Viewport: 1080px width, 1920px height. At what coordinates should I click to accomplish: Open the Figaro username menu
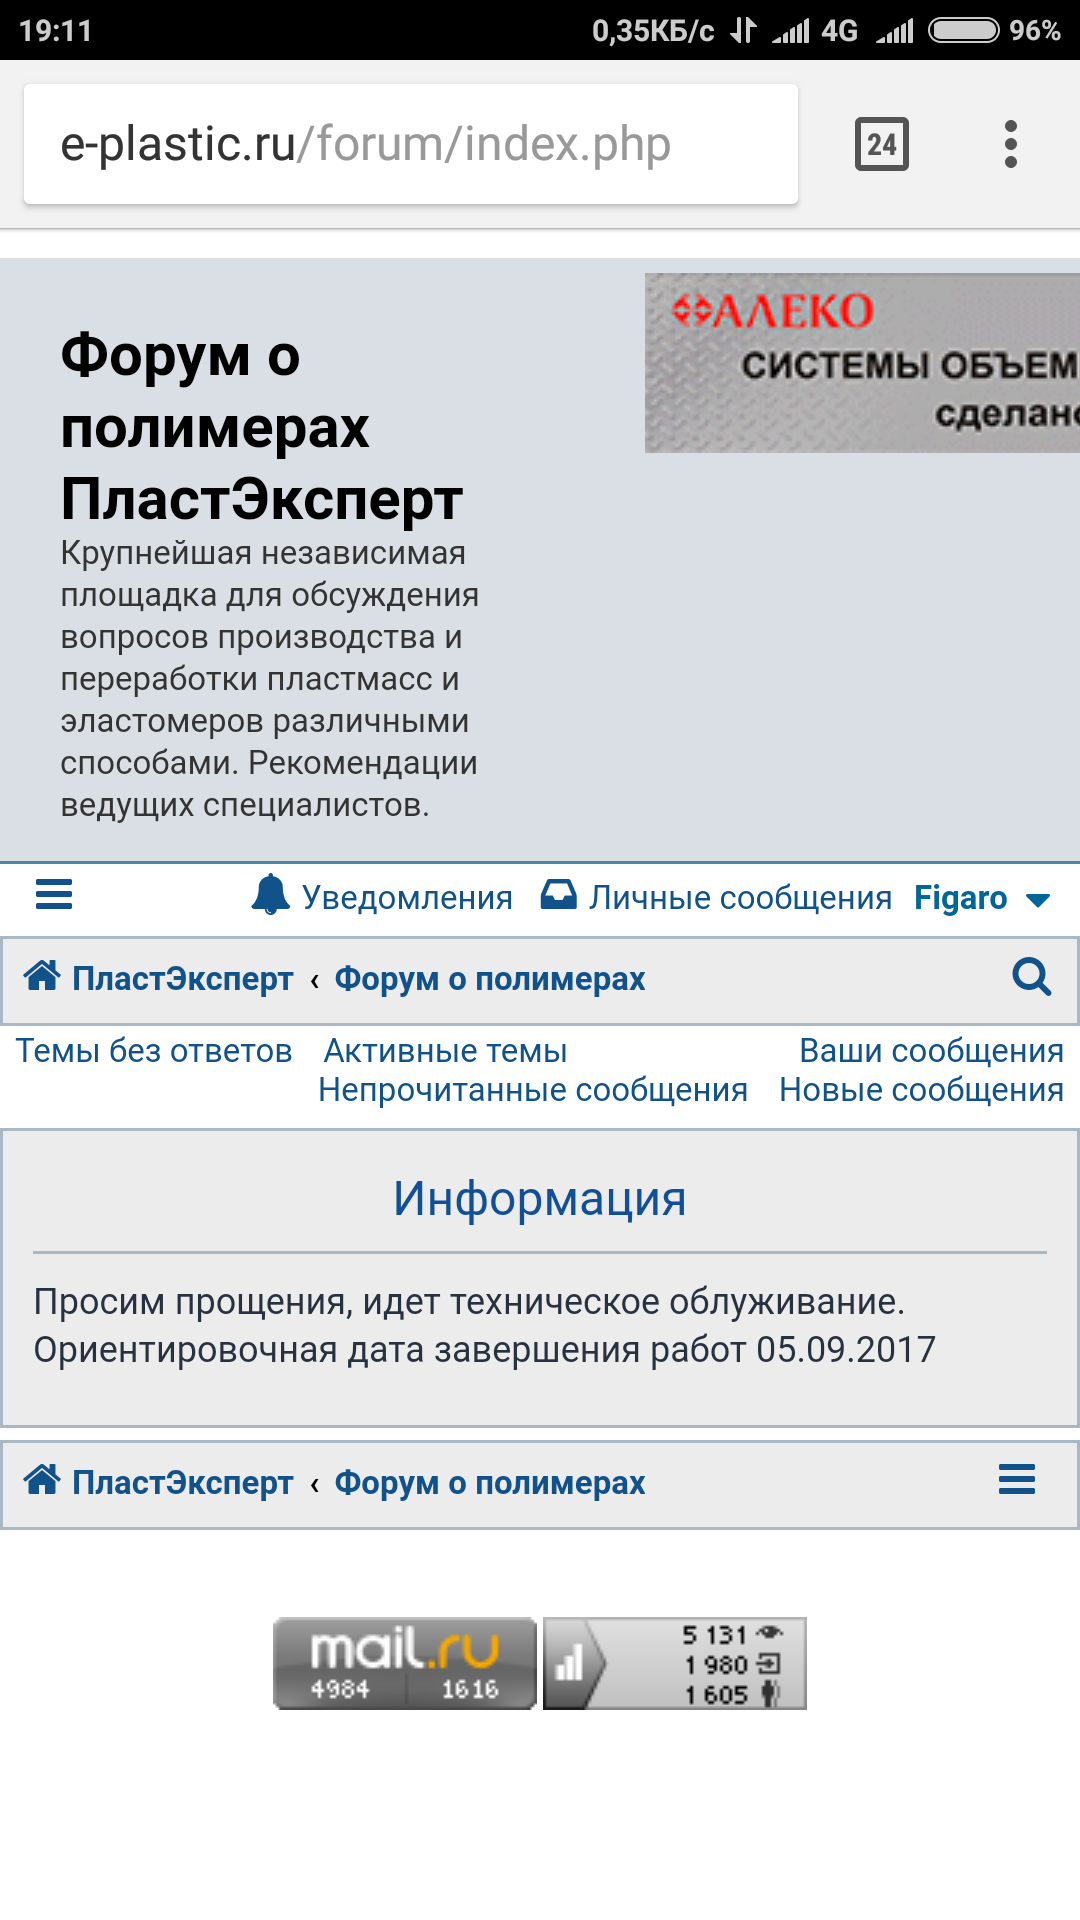[960, 898]
